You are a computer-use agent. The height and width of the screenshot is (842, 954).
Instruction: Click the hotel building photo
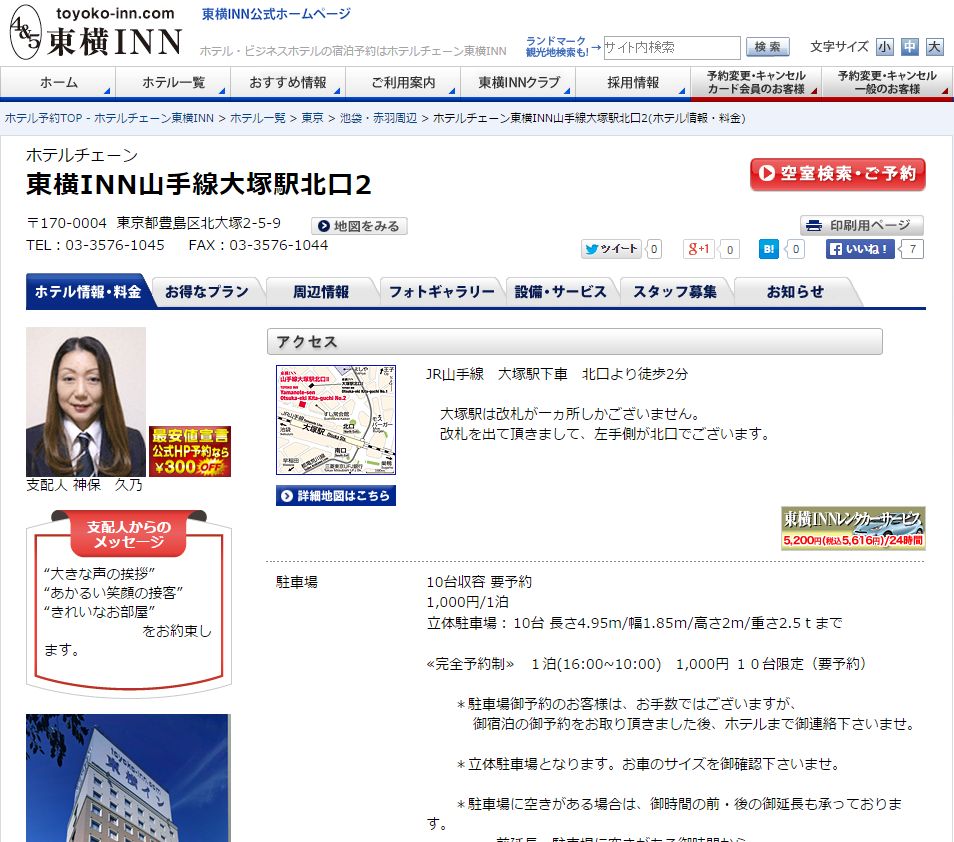(x=128, y=778)
